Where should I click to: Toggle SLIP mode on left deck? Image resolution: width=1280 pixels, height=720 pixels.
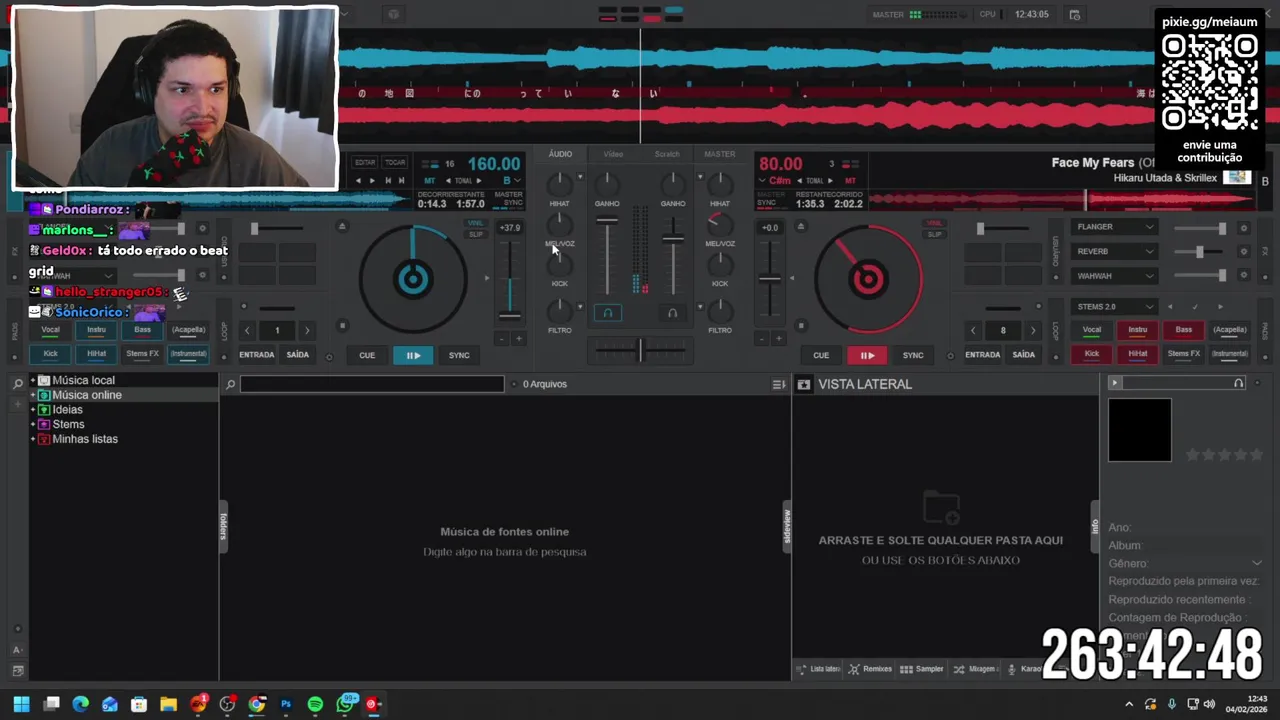pyautogui.click(x=475, y=234)
